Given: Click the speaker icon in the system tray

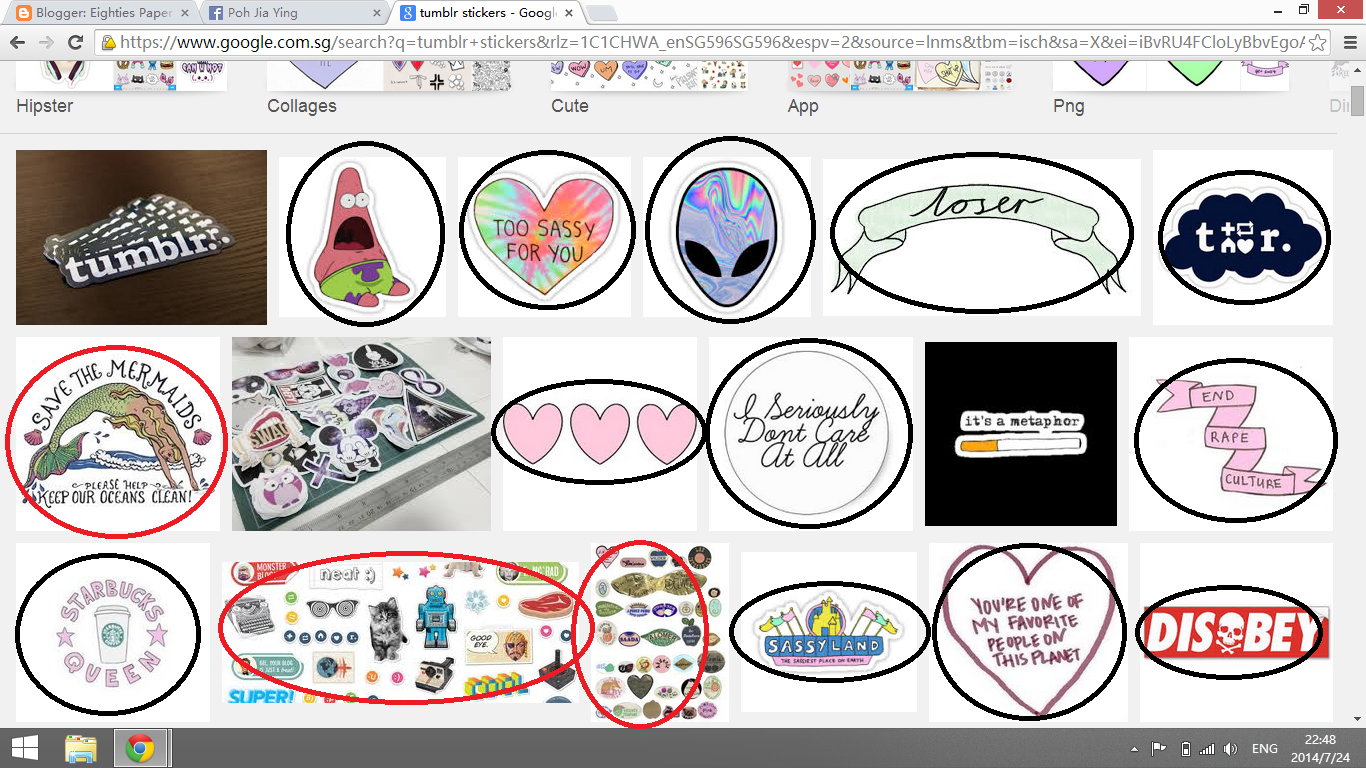Looking at the screenshot, I should [x=1232, y=748].
